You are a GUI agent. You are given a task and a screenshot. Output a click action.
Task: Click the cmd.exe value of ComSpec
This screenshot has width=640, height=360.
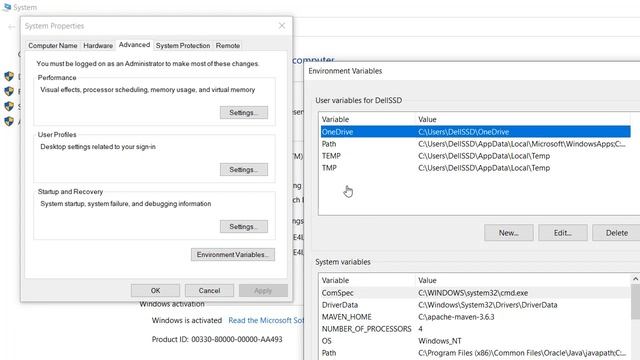pyautogui.click(x=473, y=293)
